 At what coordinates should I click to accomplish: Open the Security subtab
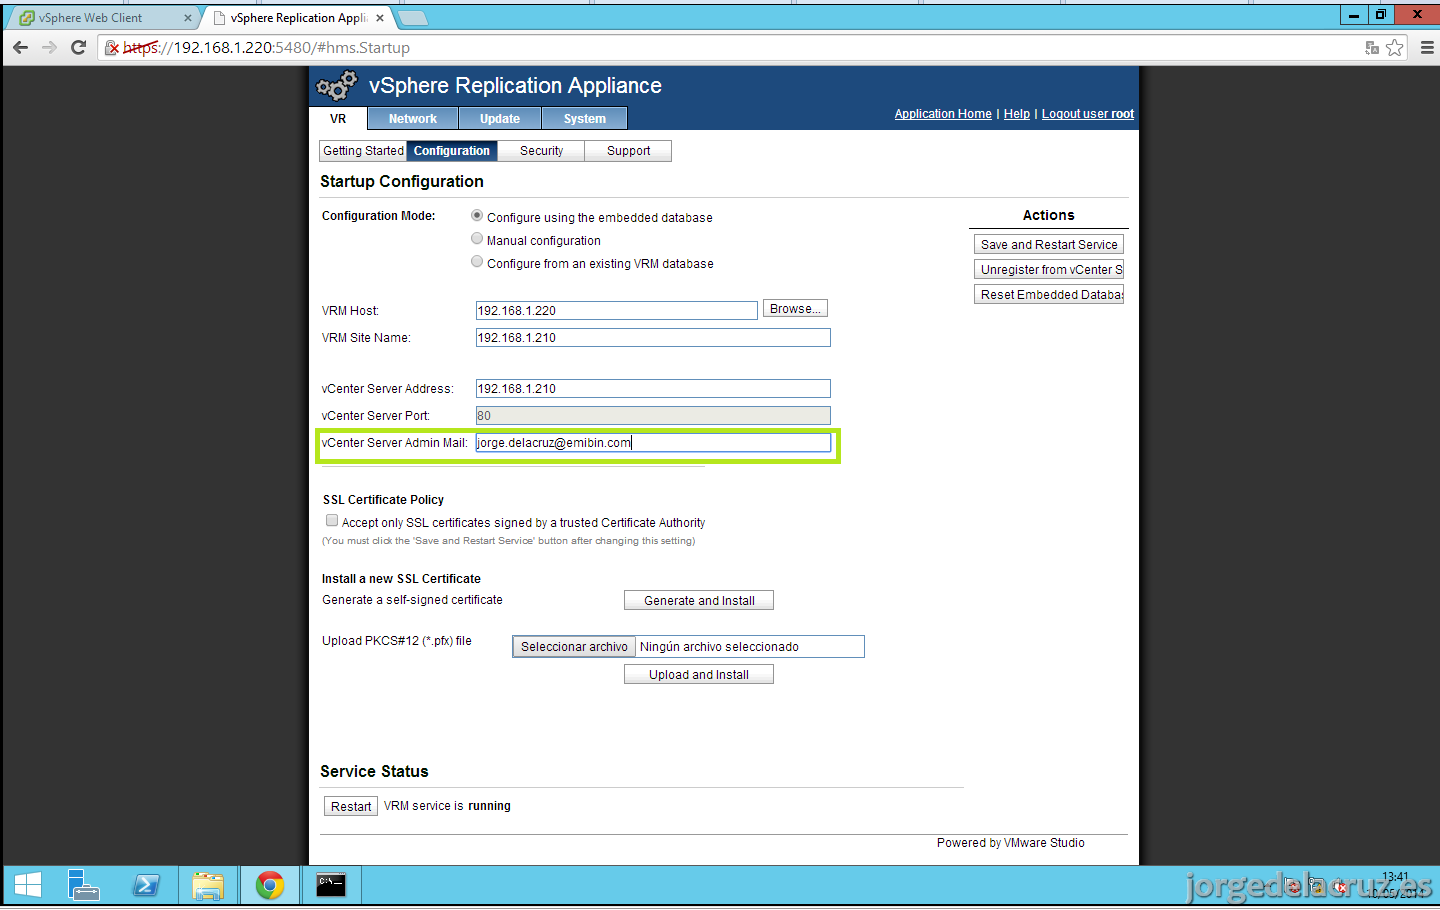541,151
